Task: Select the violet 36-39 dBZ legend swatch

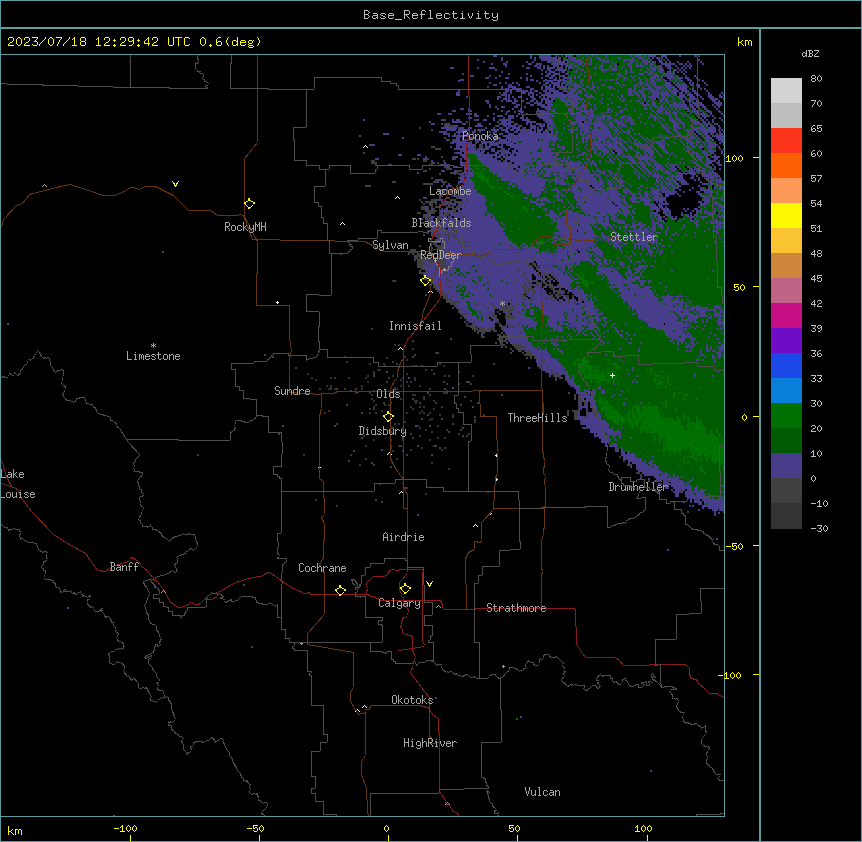Action: tap(786, 341)
